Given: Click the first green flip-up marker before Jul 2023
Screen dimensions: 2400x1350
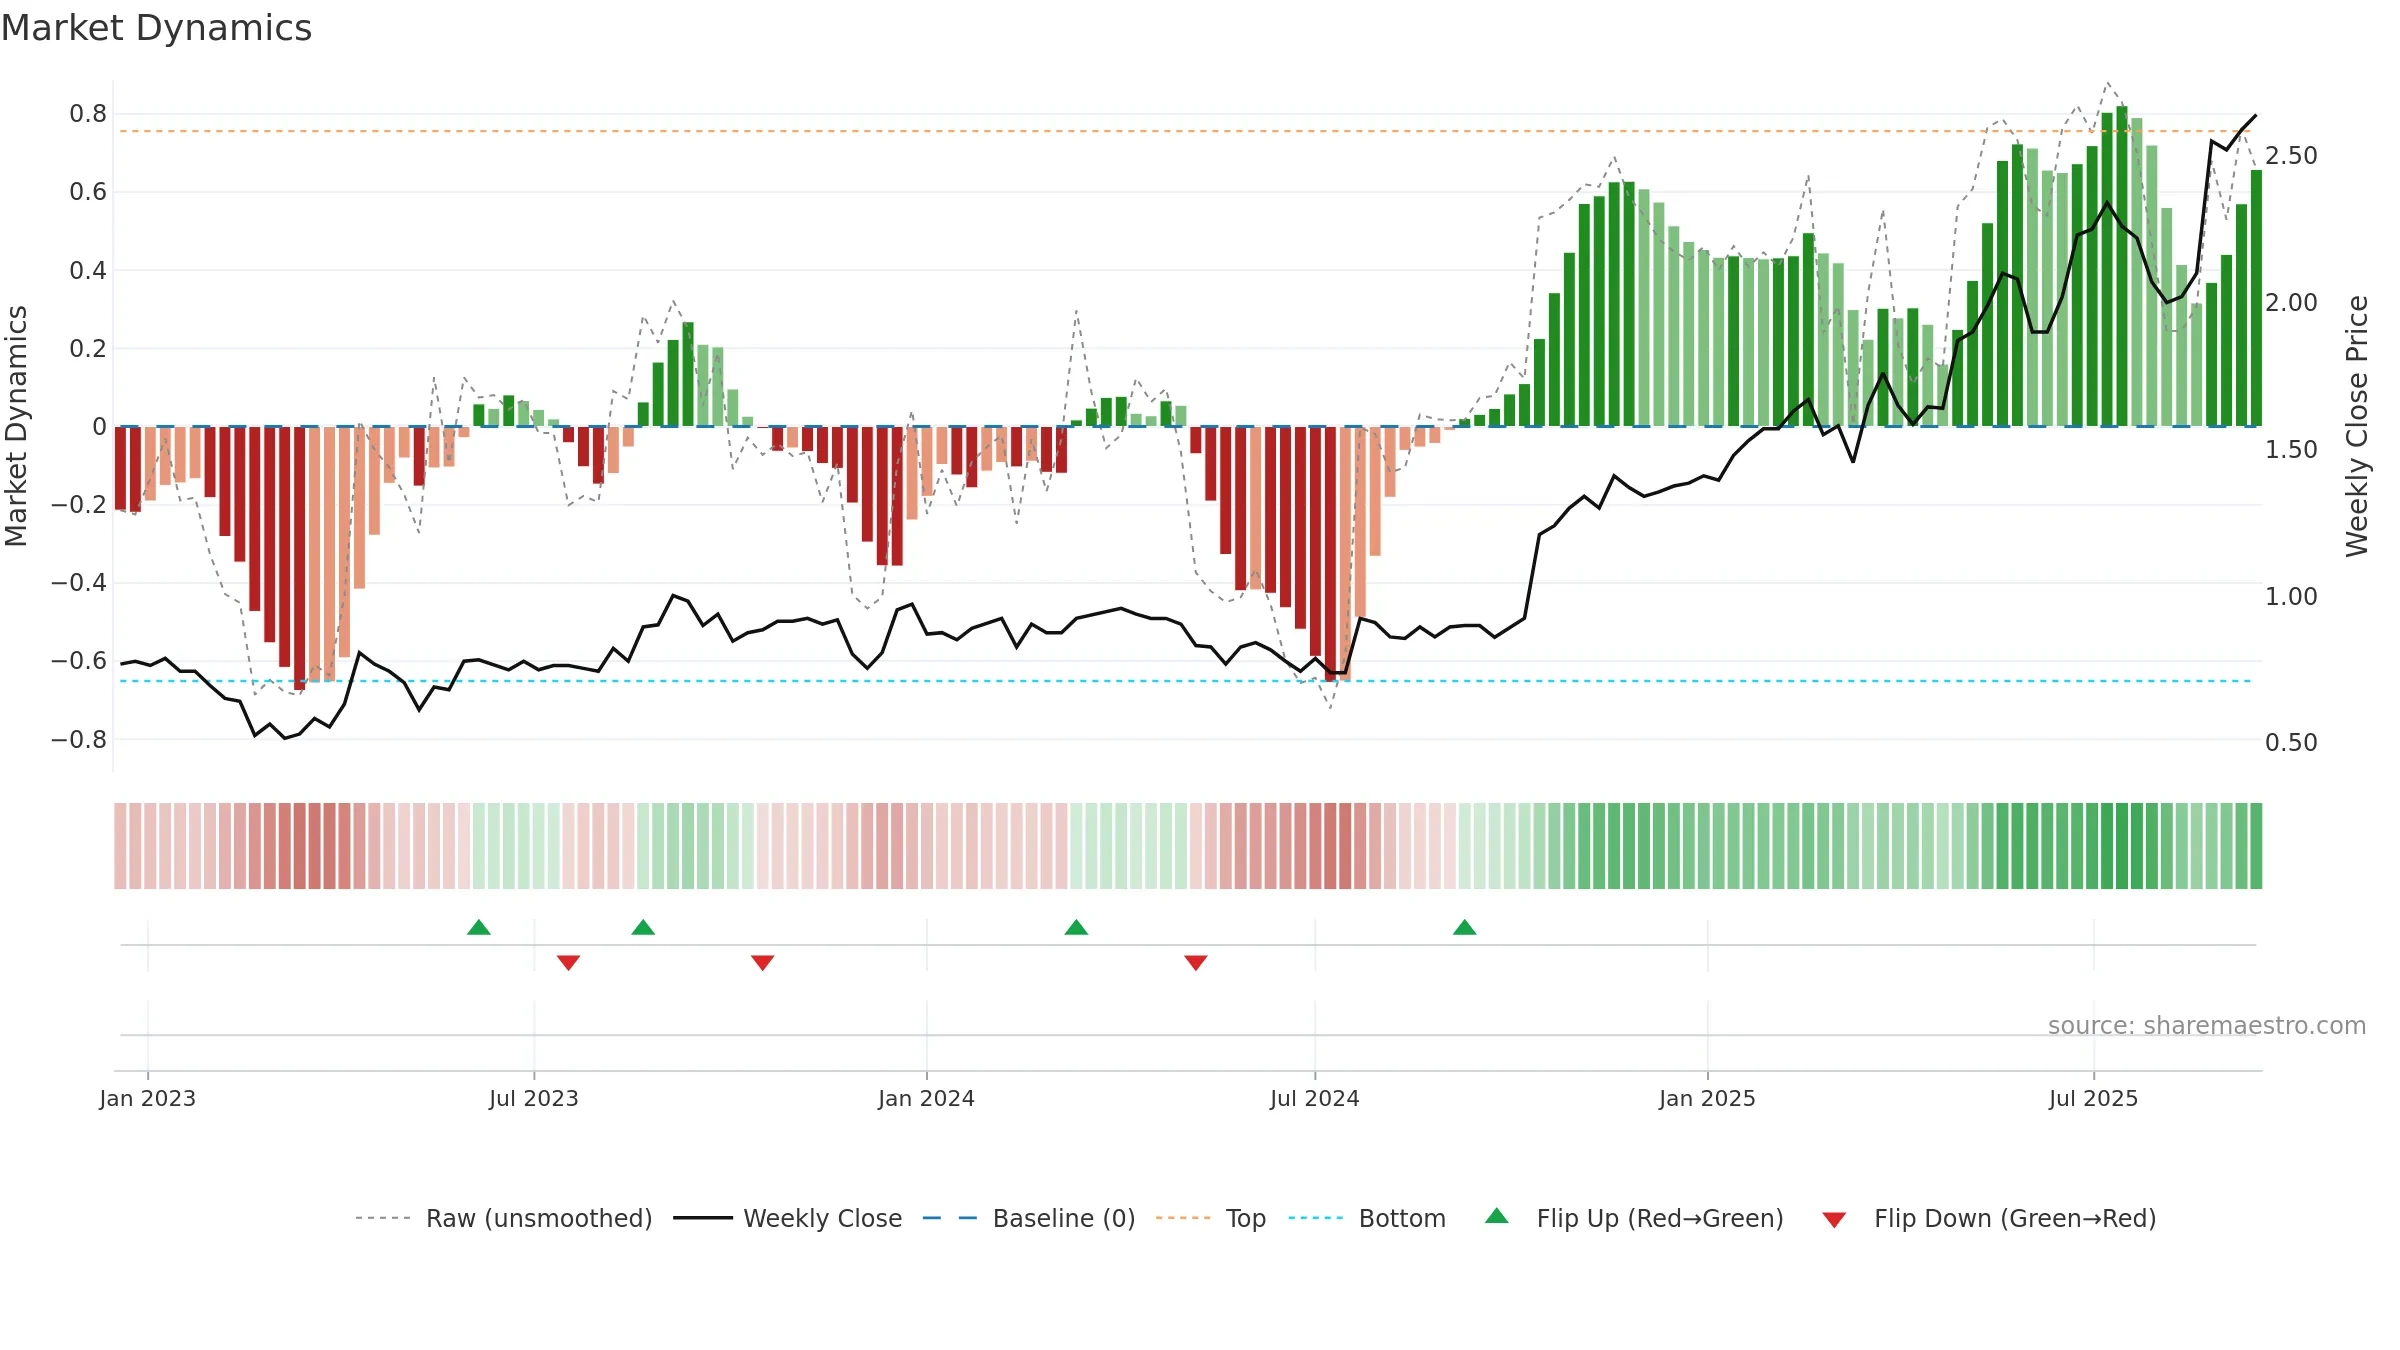Looking at the screenshot, I should (x=479, y=927).
